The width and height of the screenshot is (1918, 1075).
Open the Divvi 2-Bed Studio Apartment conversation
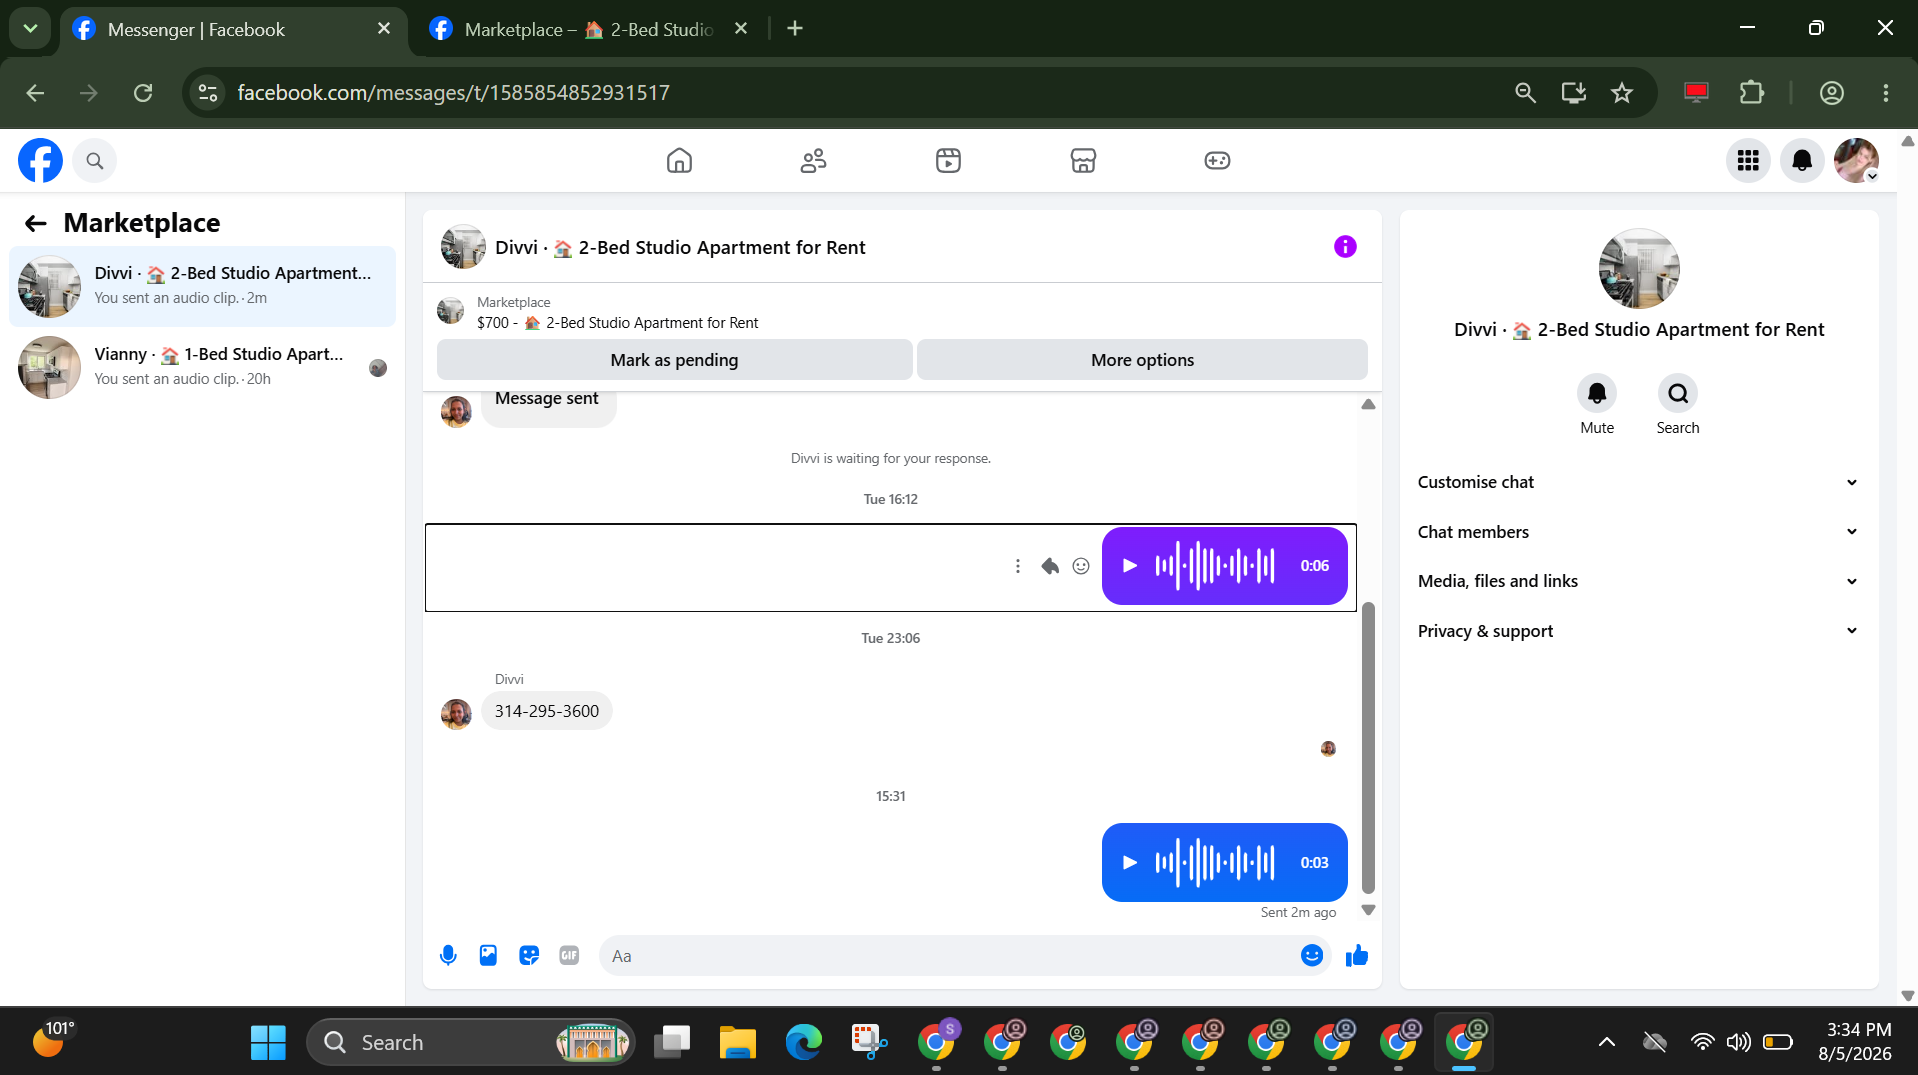[203, 286]
